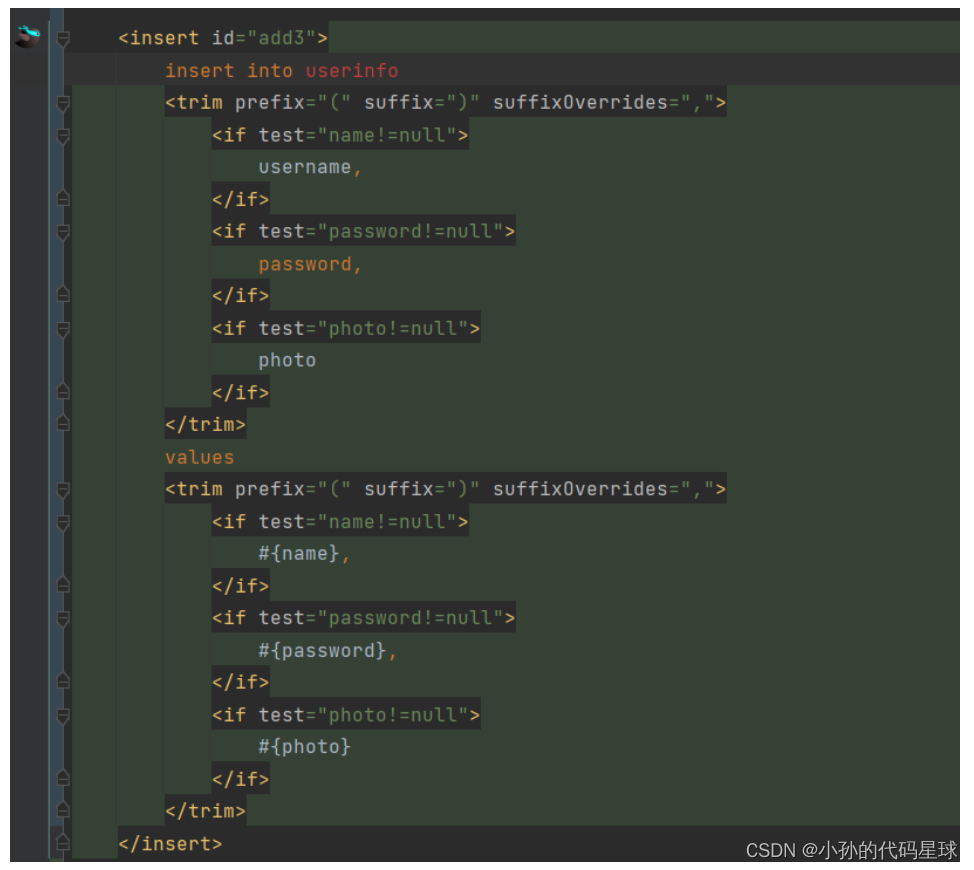Click the MyBatis gutter icon beside insert add3
Image resolution: width=974 pixels, height=870 pixels.
(27, 37)
